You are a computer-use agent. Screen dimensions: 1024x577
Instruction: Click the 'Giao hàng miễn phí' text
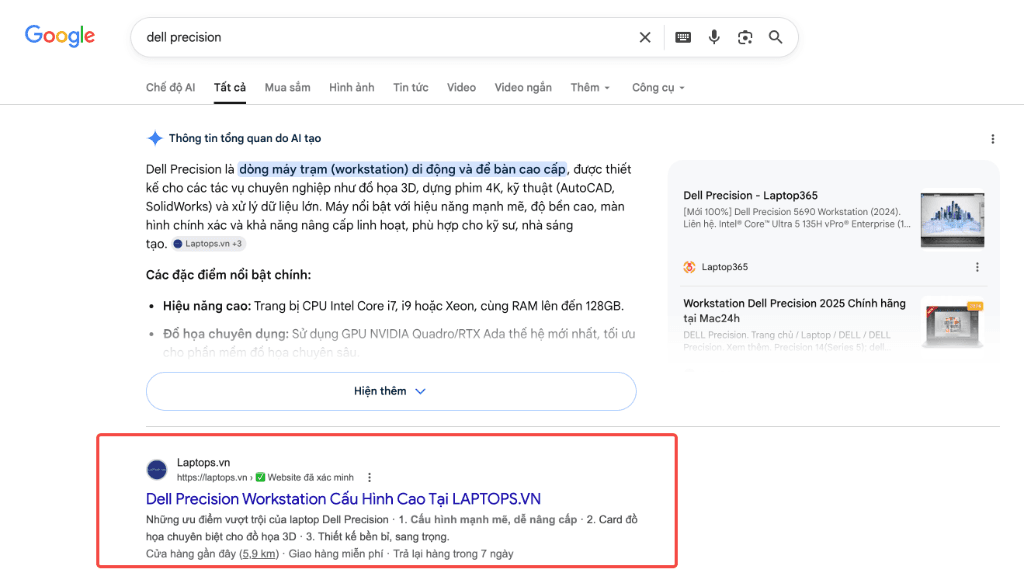(336, 554)
